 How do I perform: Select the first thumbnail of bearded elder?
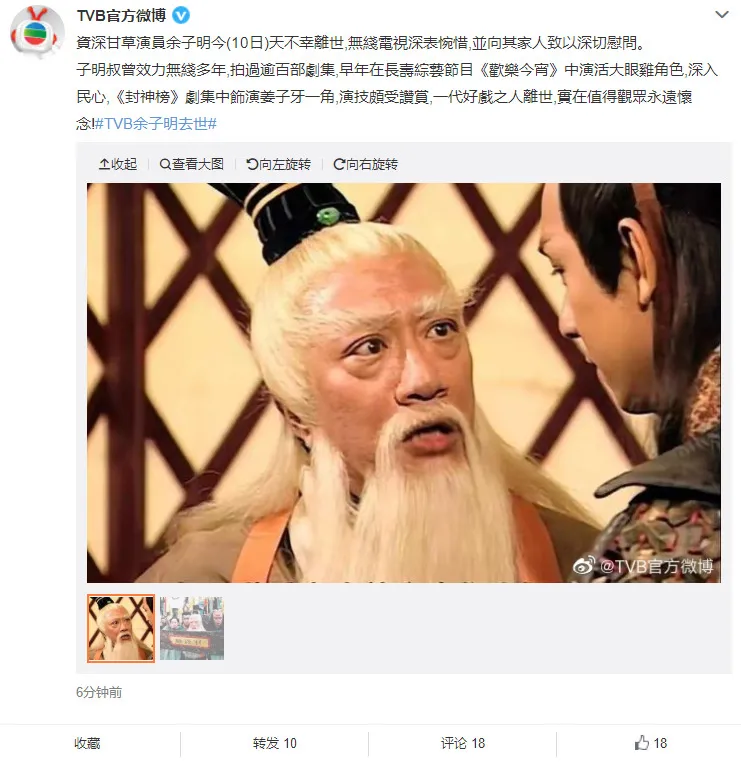point(121,628)
